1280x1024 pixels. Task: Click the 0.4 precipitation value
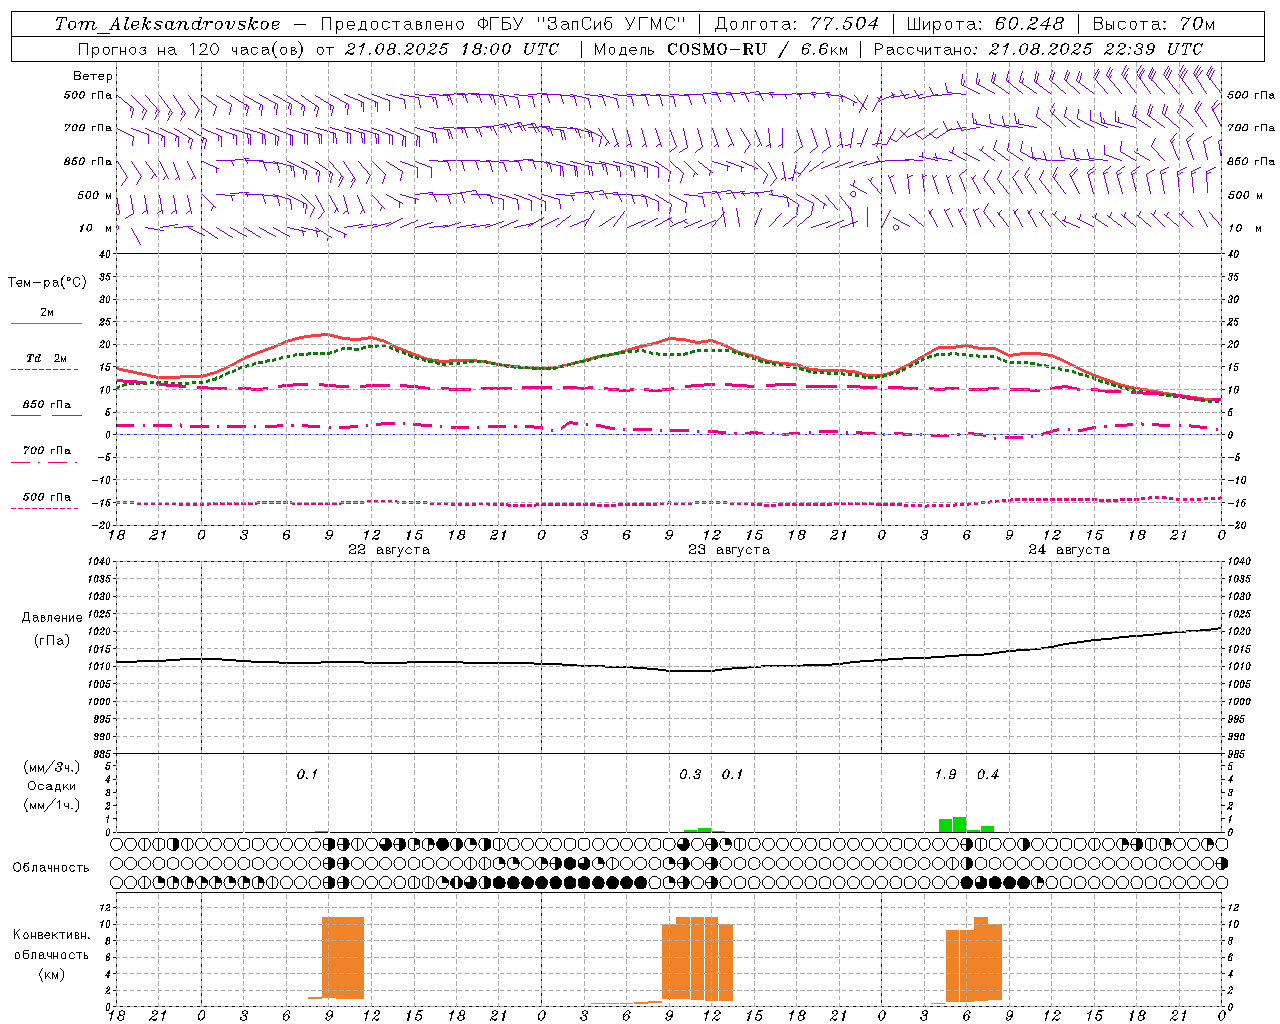click(x=988, y=774)
